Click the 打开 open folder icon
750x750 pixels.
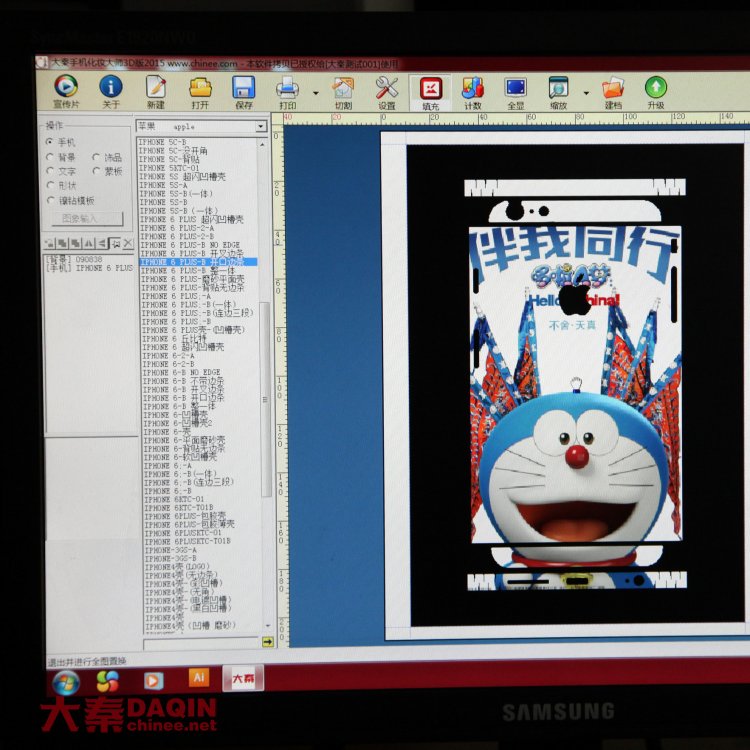[x=200, y=89]
